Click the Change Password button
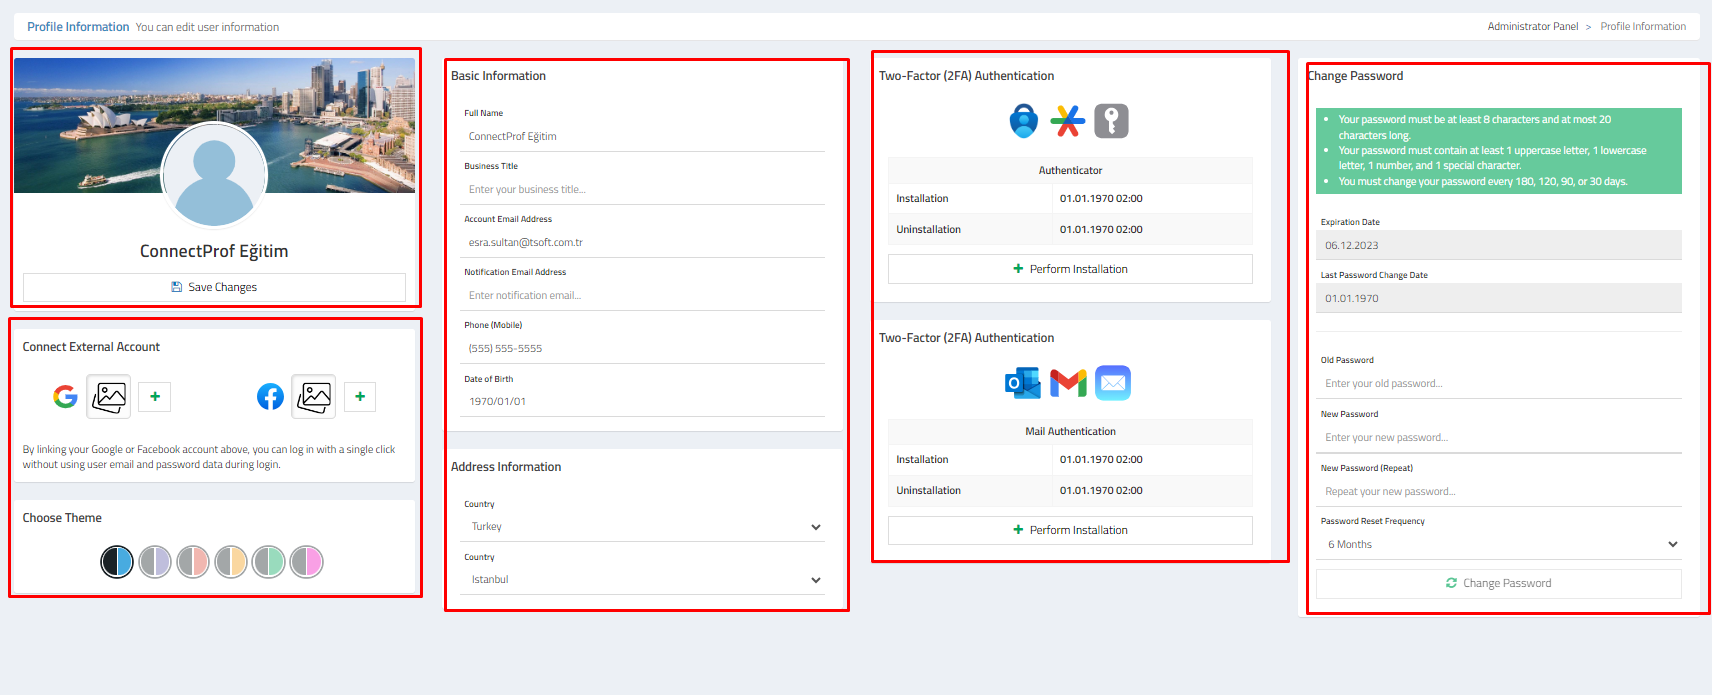This screenshot has width=1712, height=695. pyautogui.click(x=1498, y=583)
